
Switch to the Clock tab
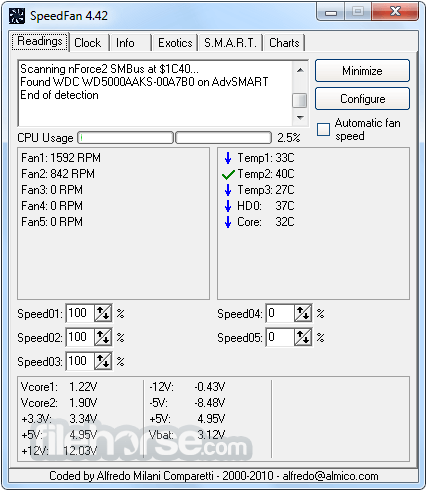click(88, 43)
